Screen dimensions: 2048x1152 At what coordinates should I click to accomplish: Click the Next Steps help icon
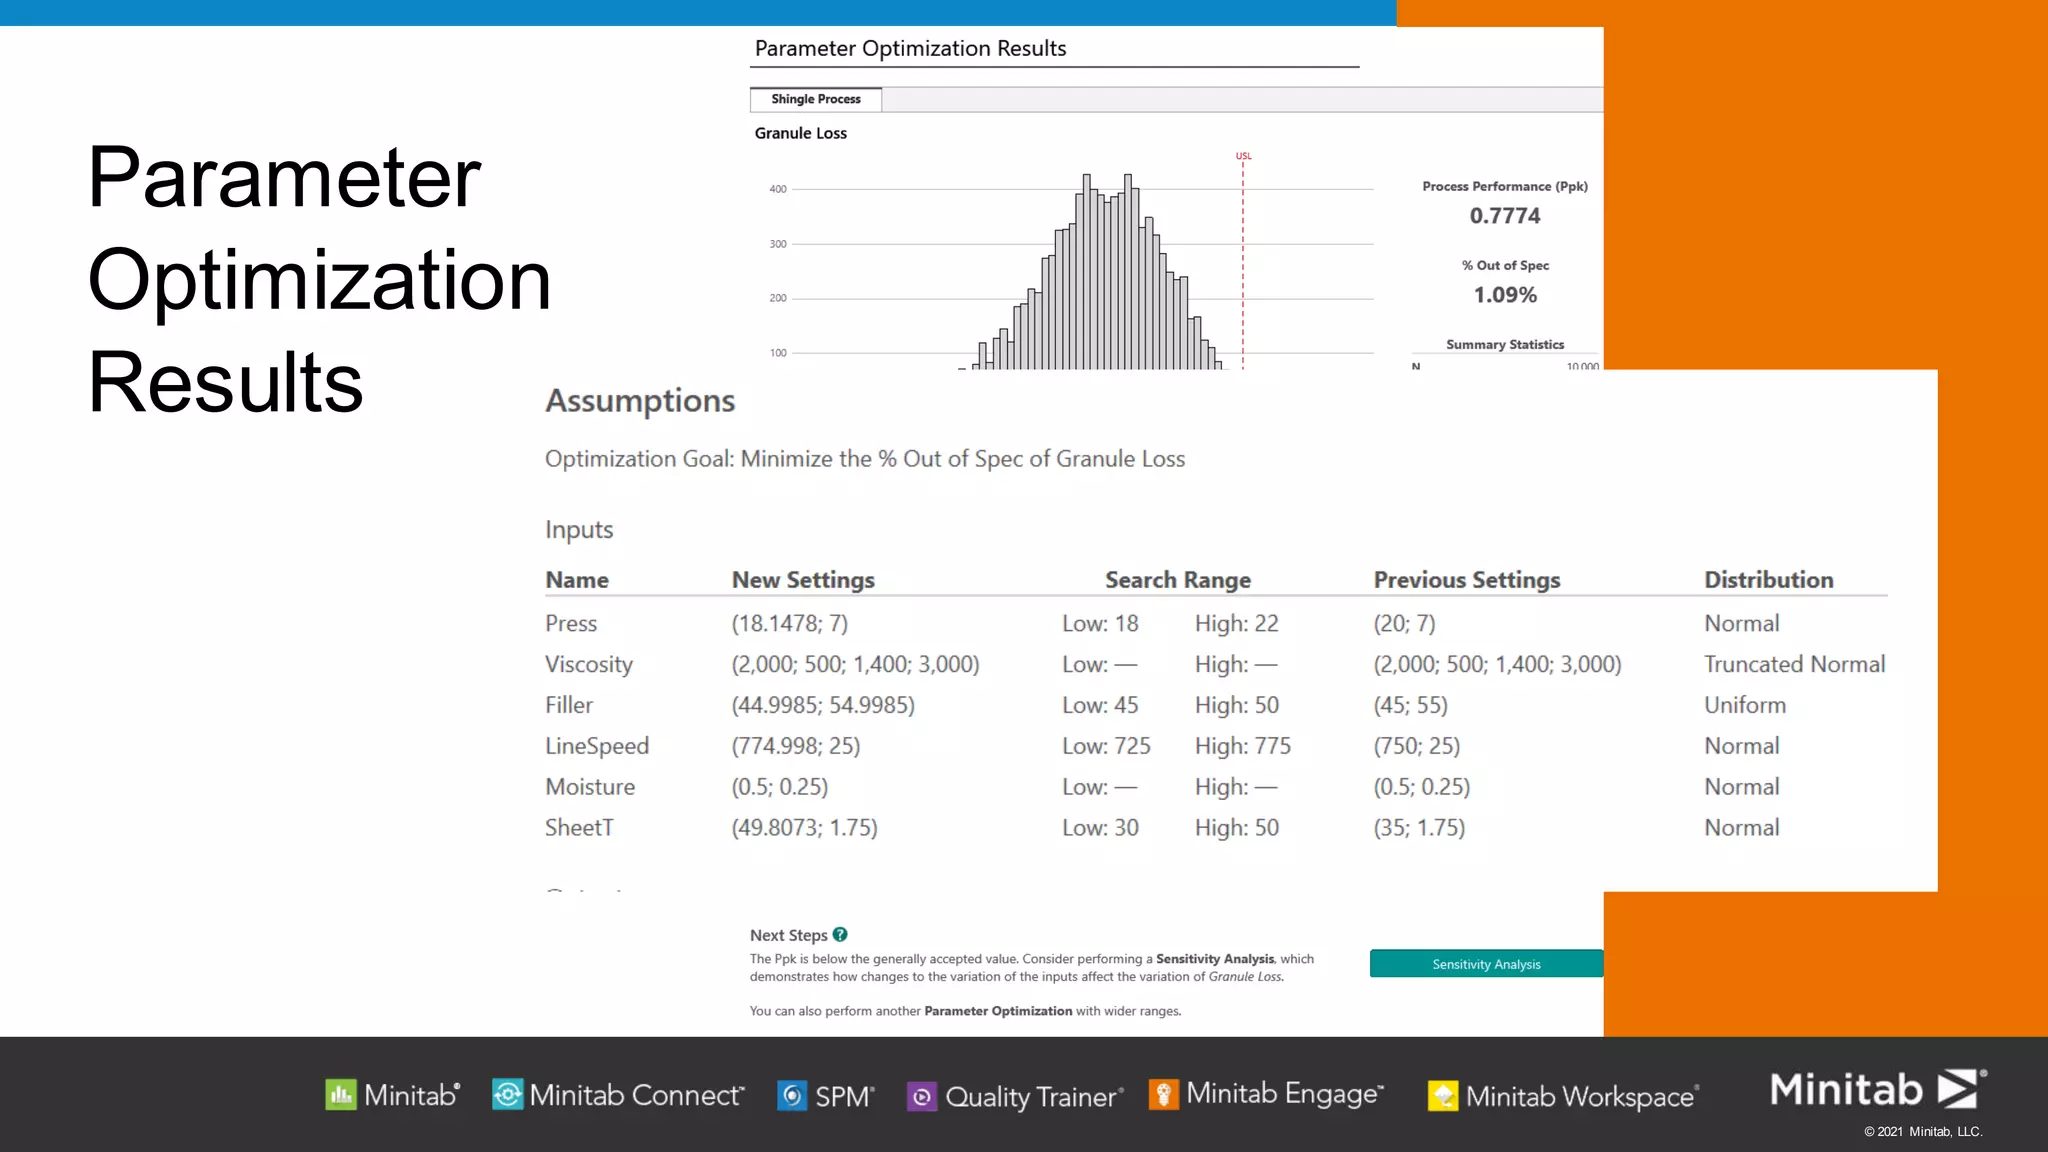click(x=840, y=934)
